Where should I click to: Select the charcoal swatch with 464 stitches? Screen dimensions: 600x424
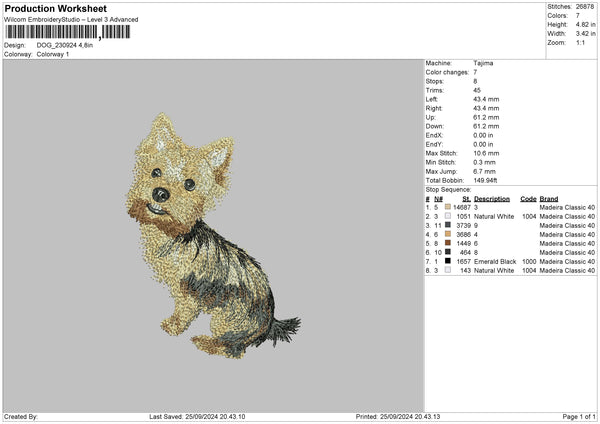447,252
